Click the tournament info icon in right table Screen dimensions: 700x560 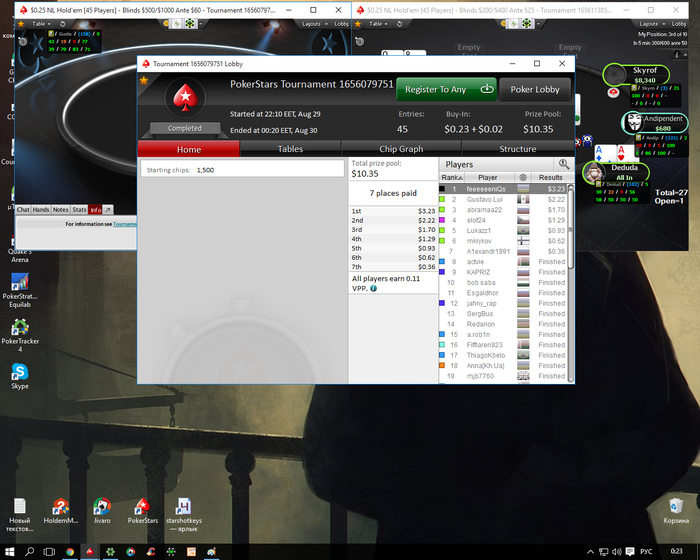click(677, 54)
